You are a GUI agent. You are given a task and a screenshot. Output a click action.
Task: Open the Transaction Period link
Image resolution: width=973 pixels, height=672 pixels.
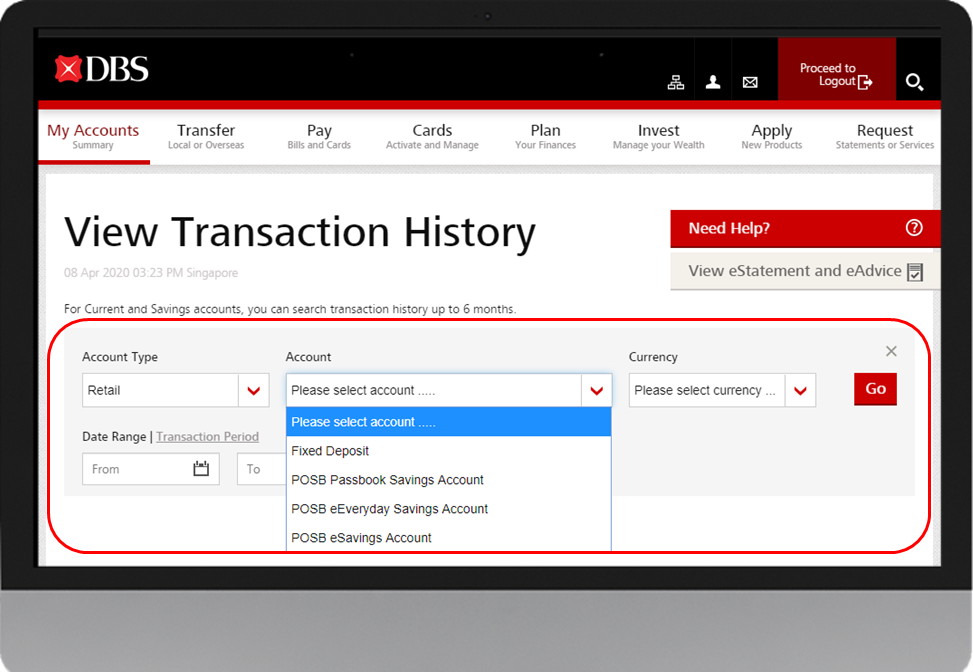pos(207,437)
